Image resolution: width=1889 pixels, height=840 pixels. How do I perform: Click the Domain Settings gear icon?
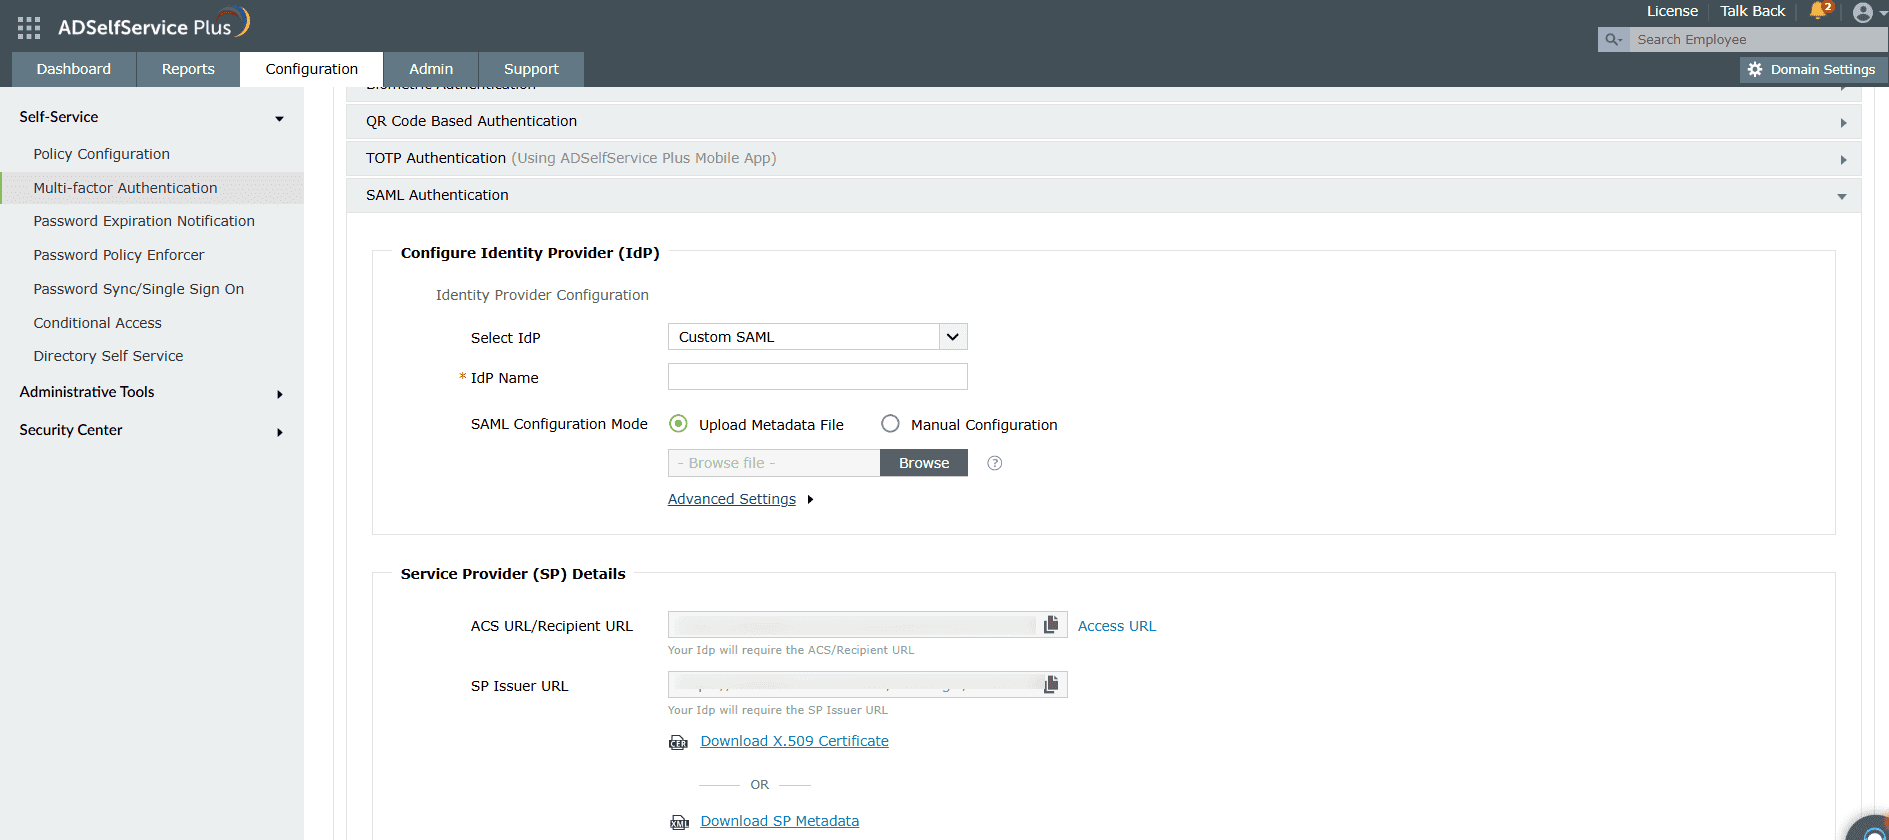point(1755,70)
